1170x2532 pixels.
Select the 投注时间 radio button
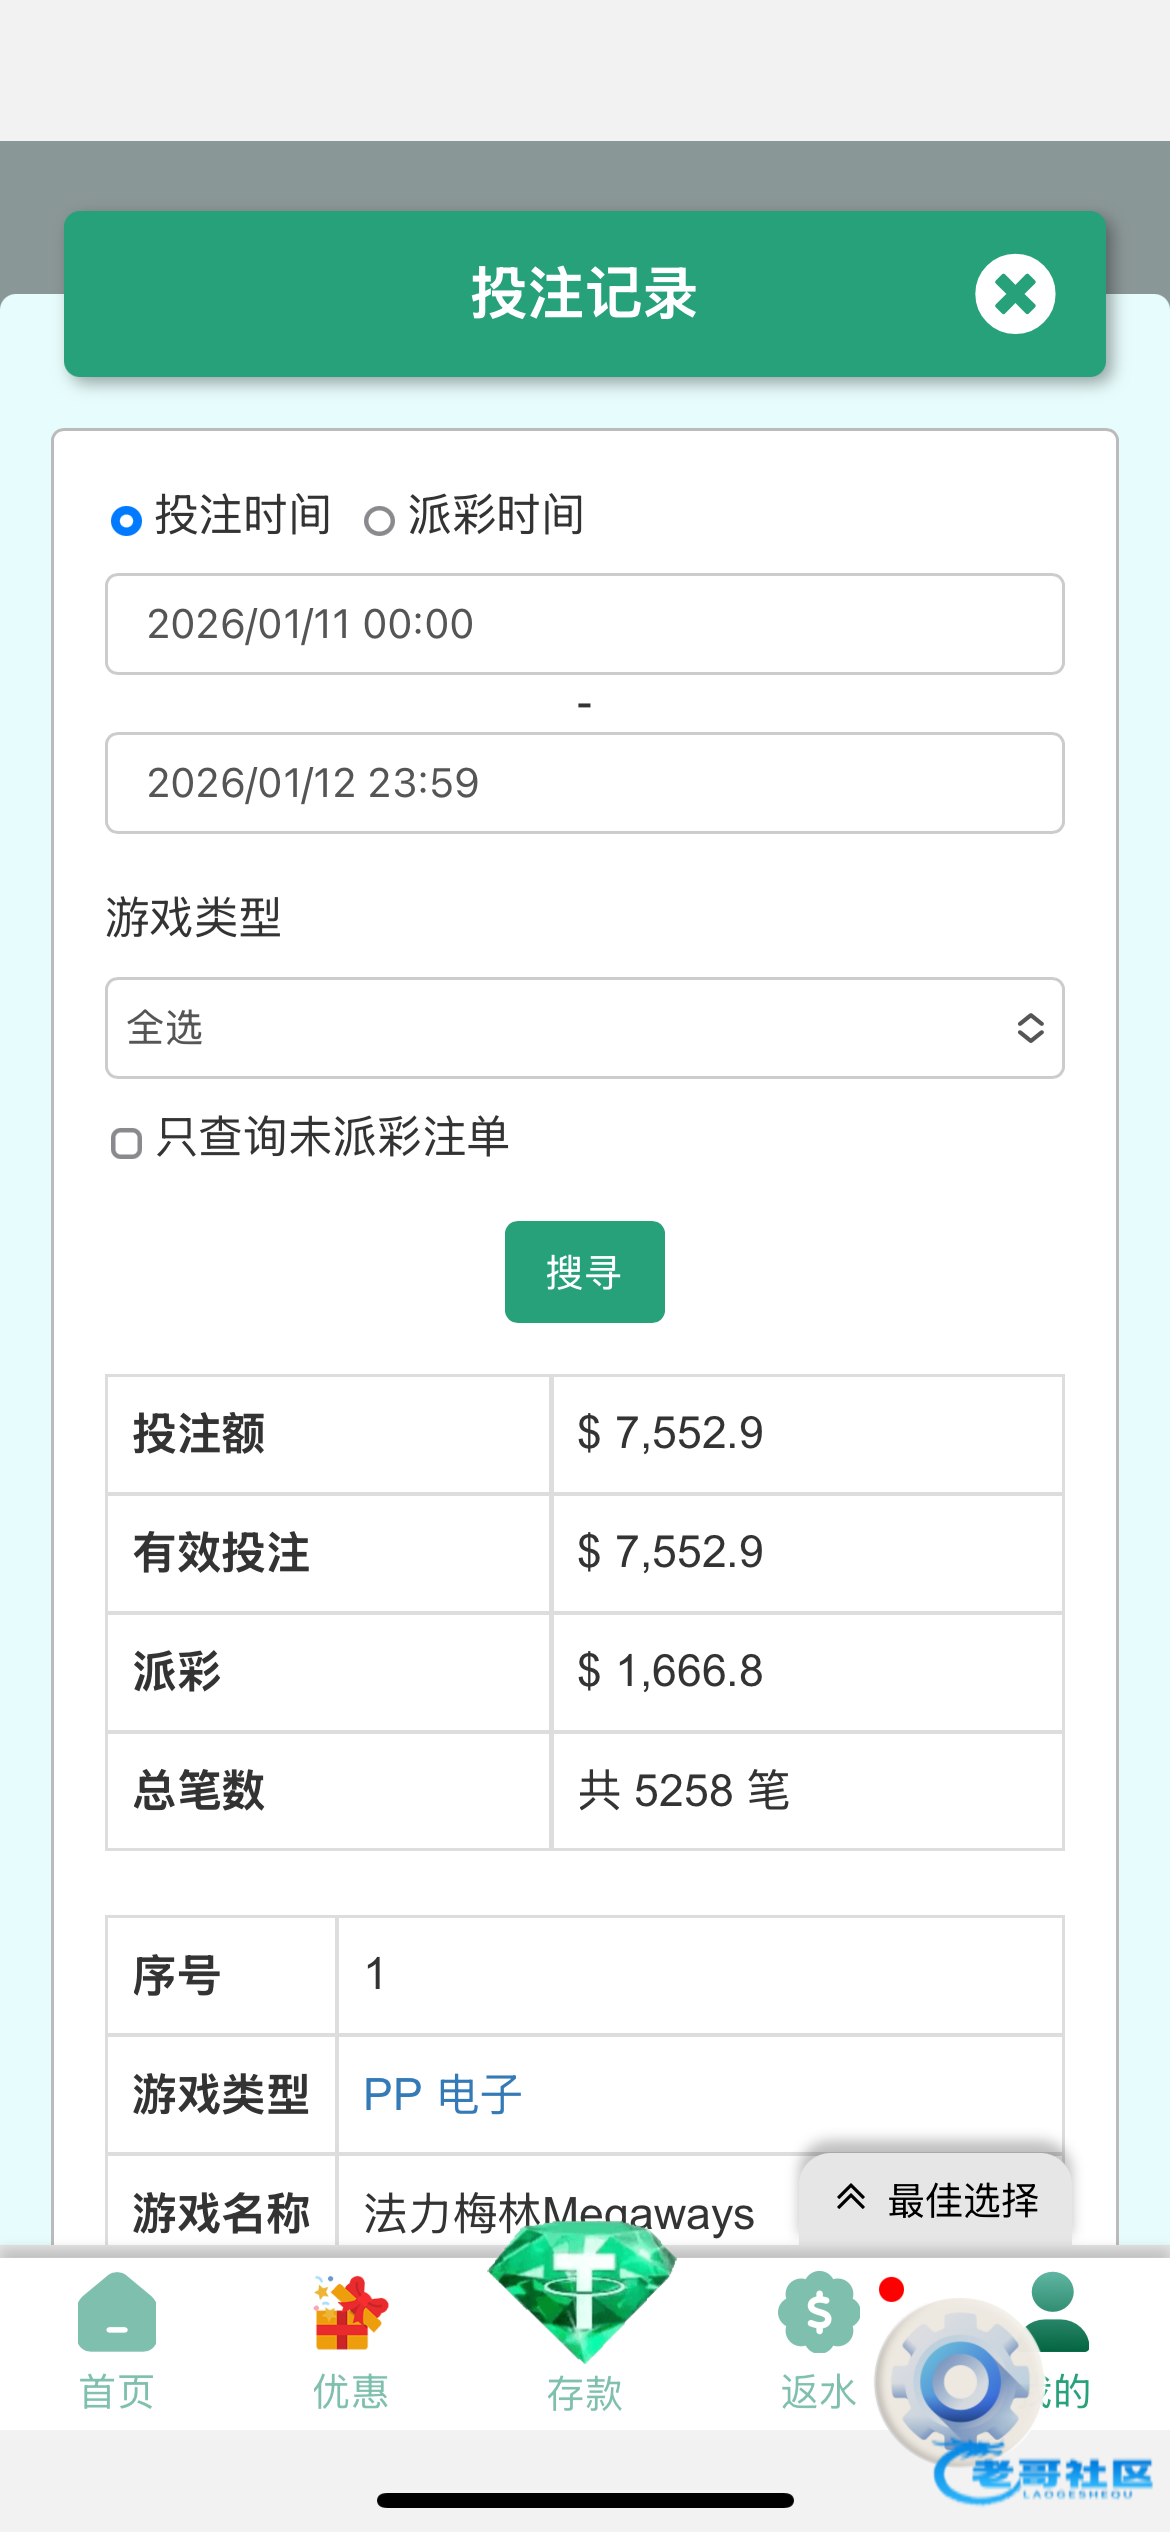point(126,521)
